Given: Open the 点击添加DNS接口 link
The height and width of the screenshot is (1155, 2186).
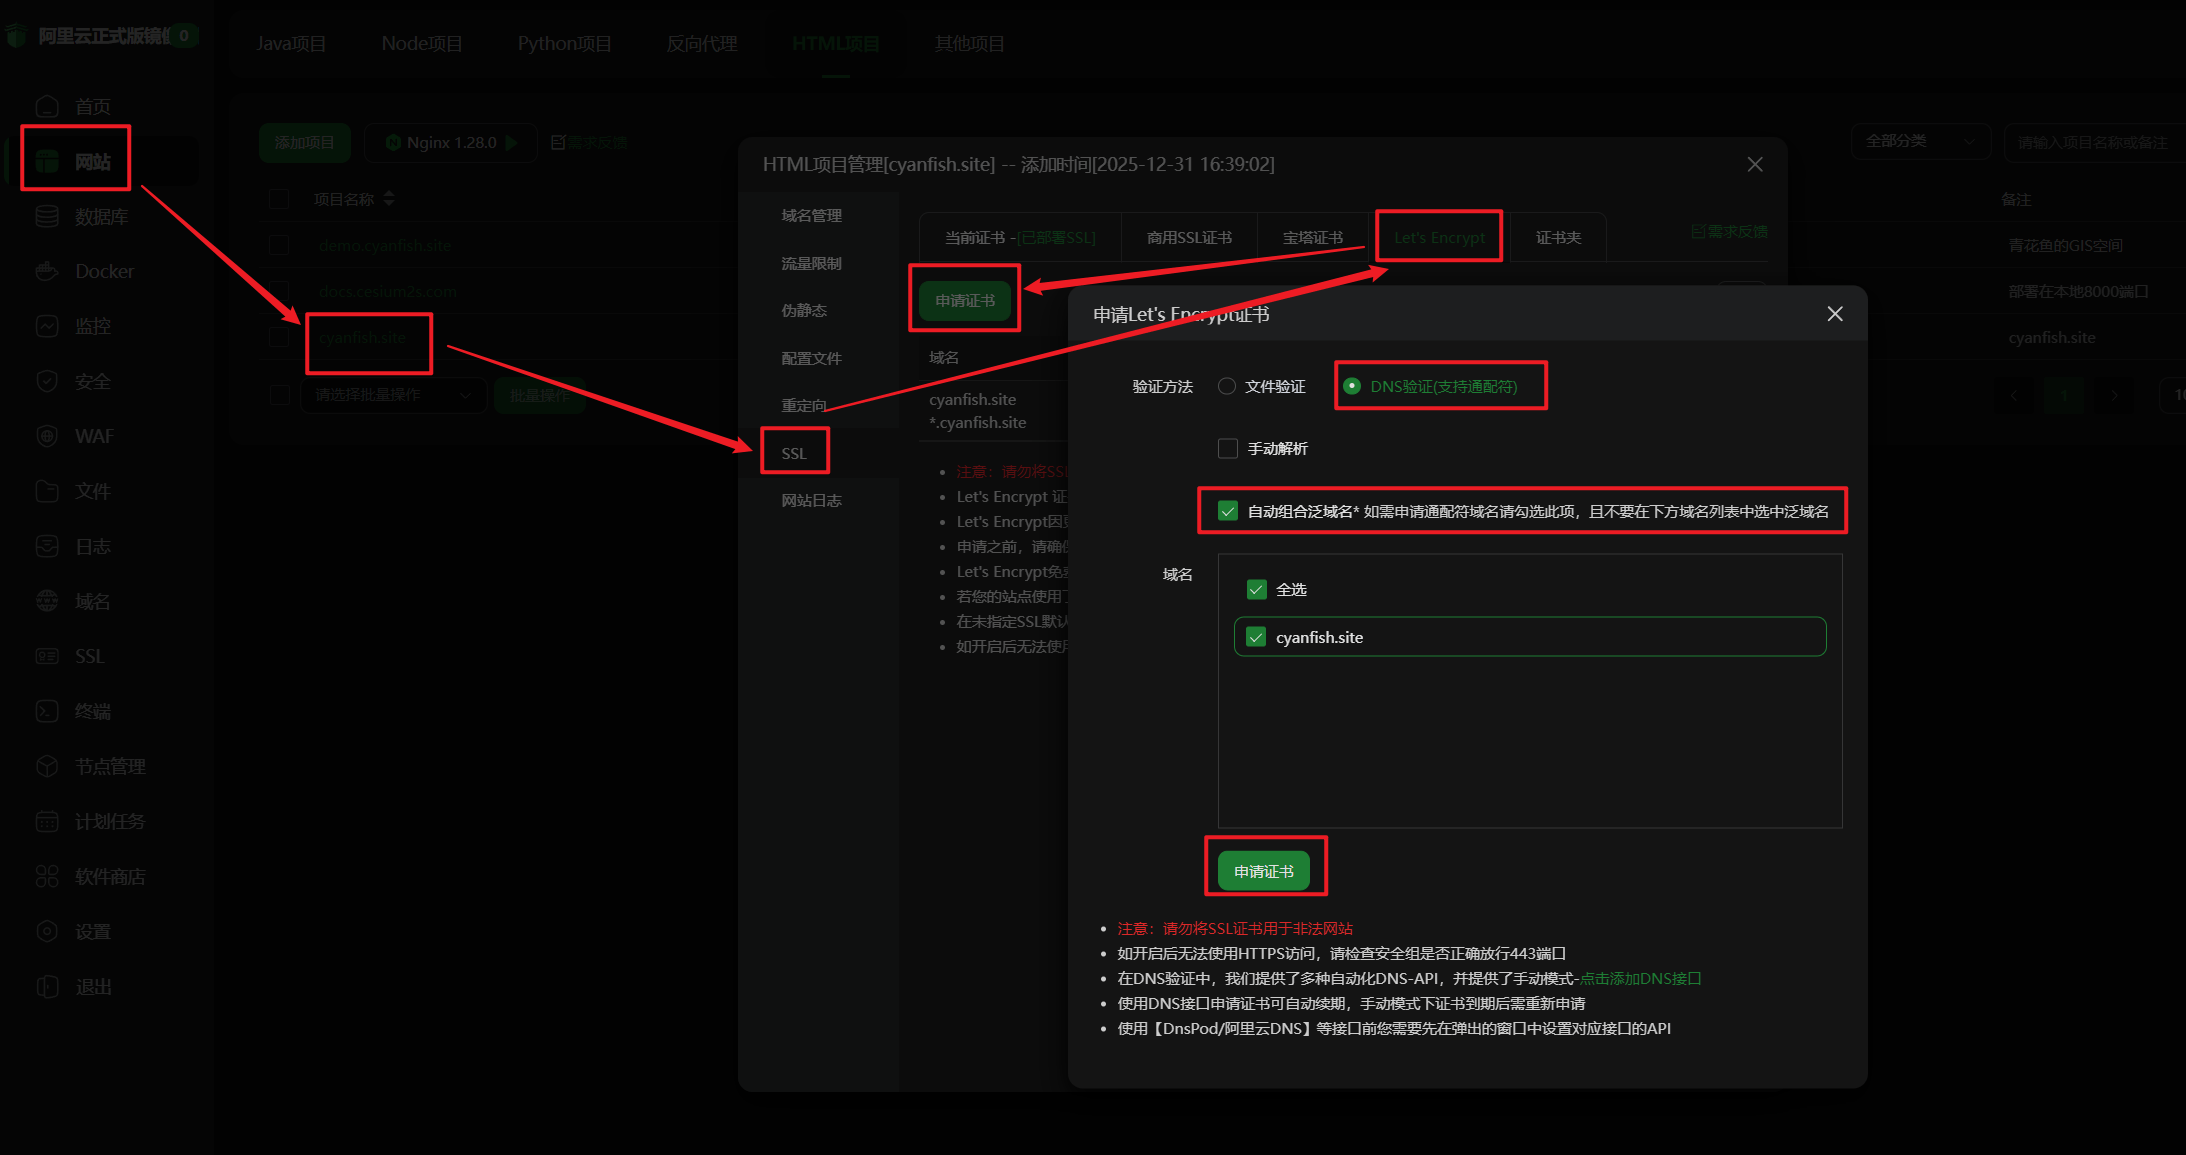Looking at the screenshot, I should point(1640,978).
